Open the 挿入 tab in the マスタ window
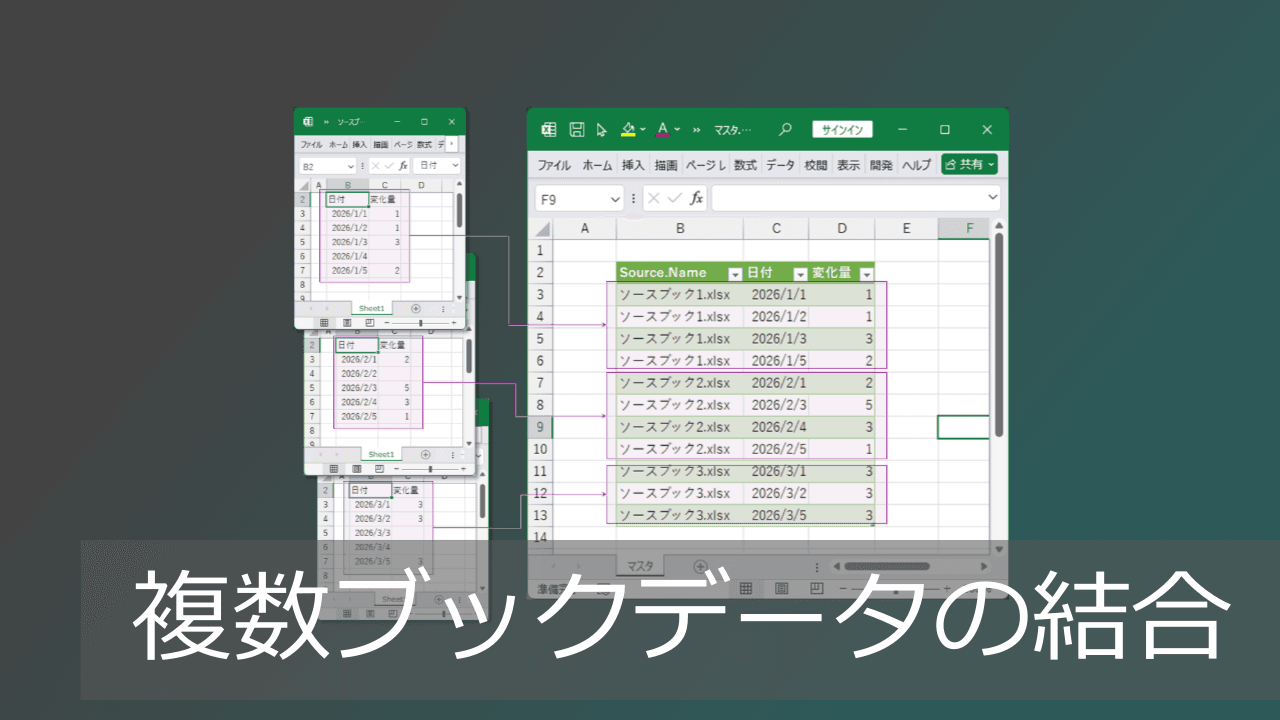Viewport: 1280px width, 720px height. coord(632,165)
